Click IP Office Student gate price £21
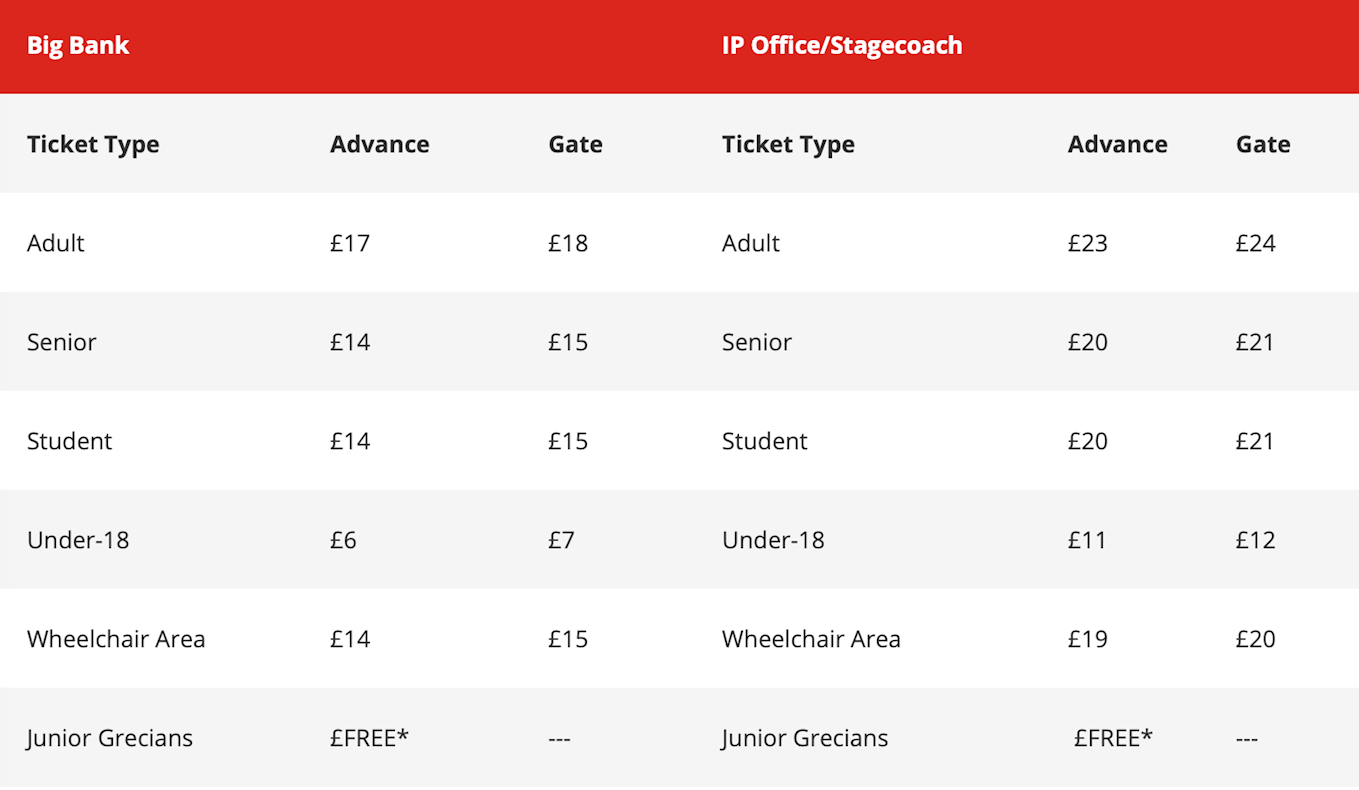 pos(1256,441)
